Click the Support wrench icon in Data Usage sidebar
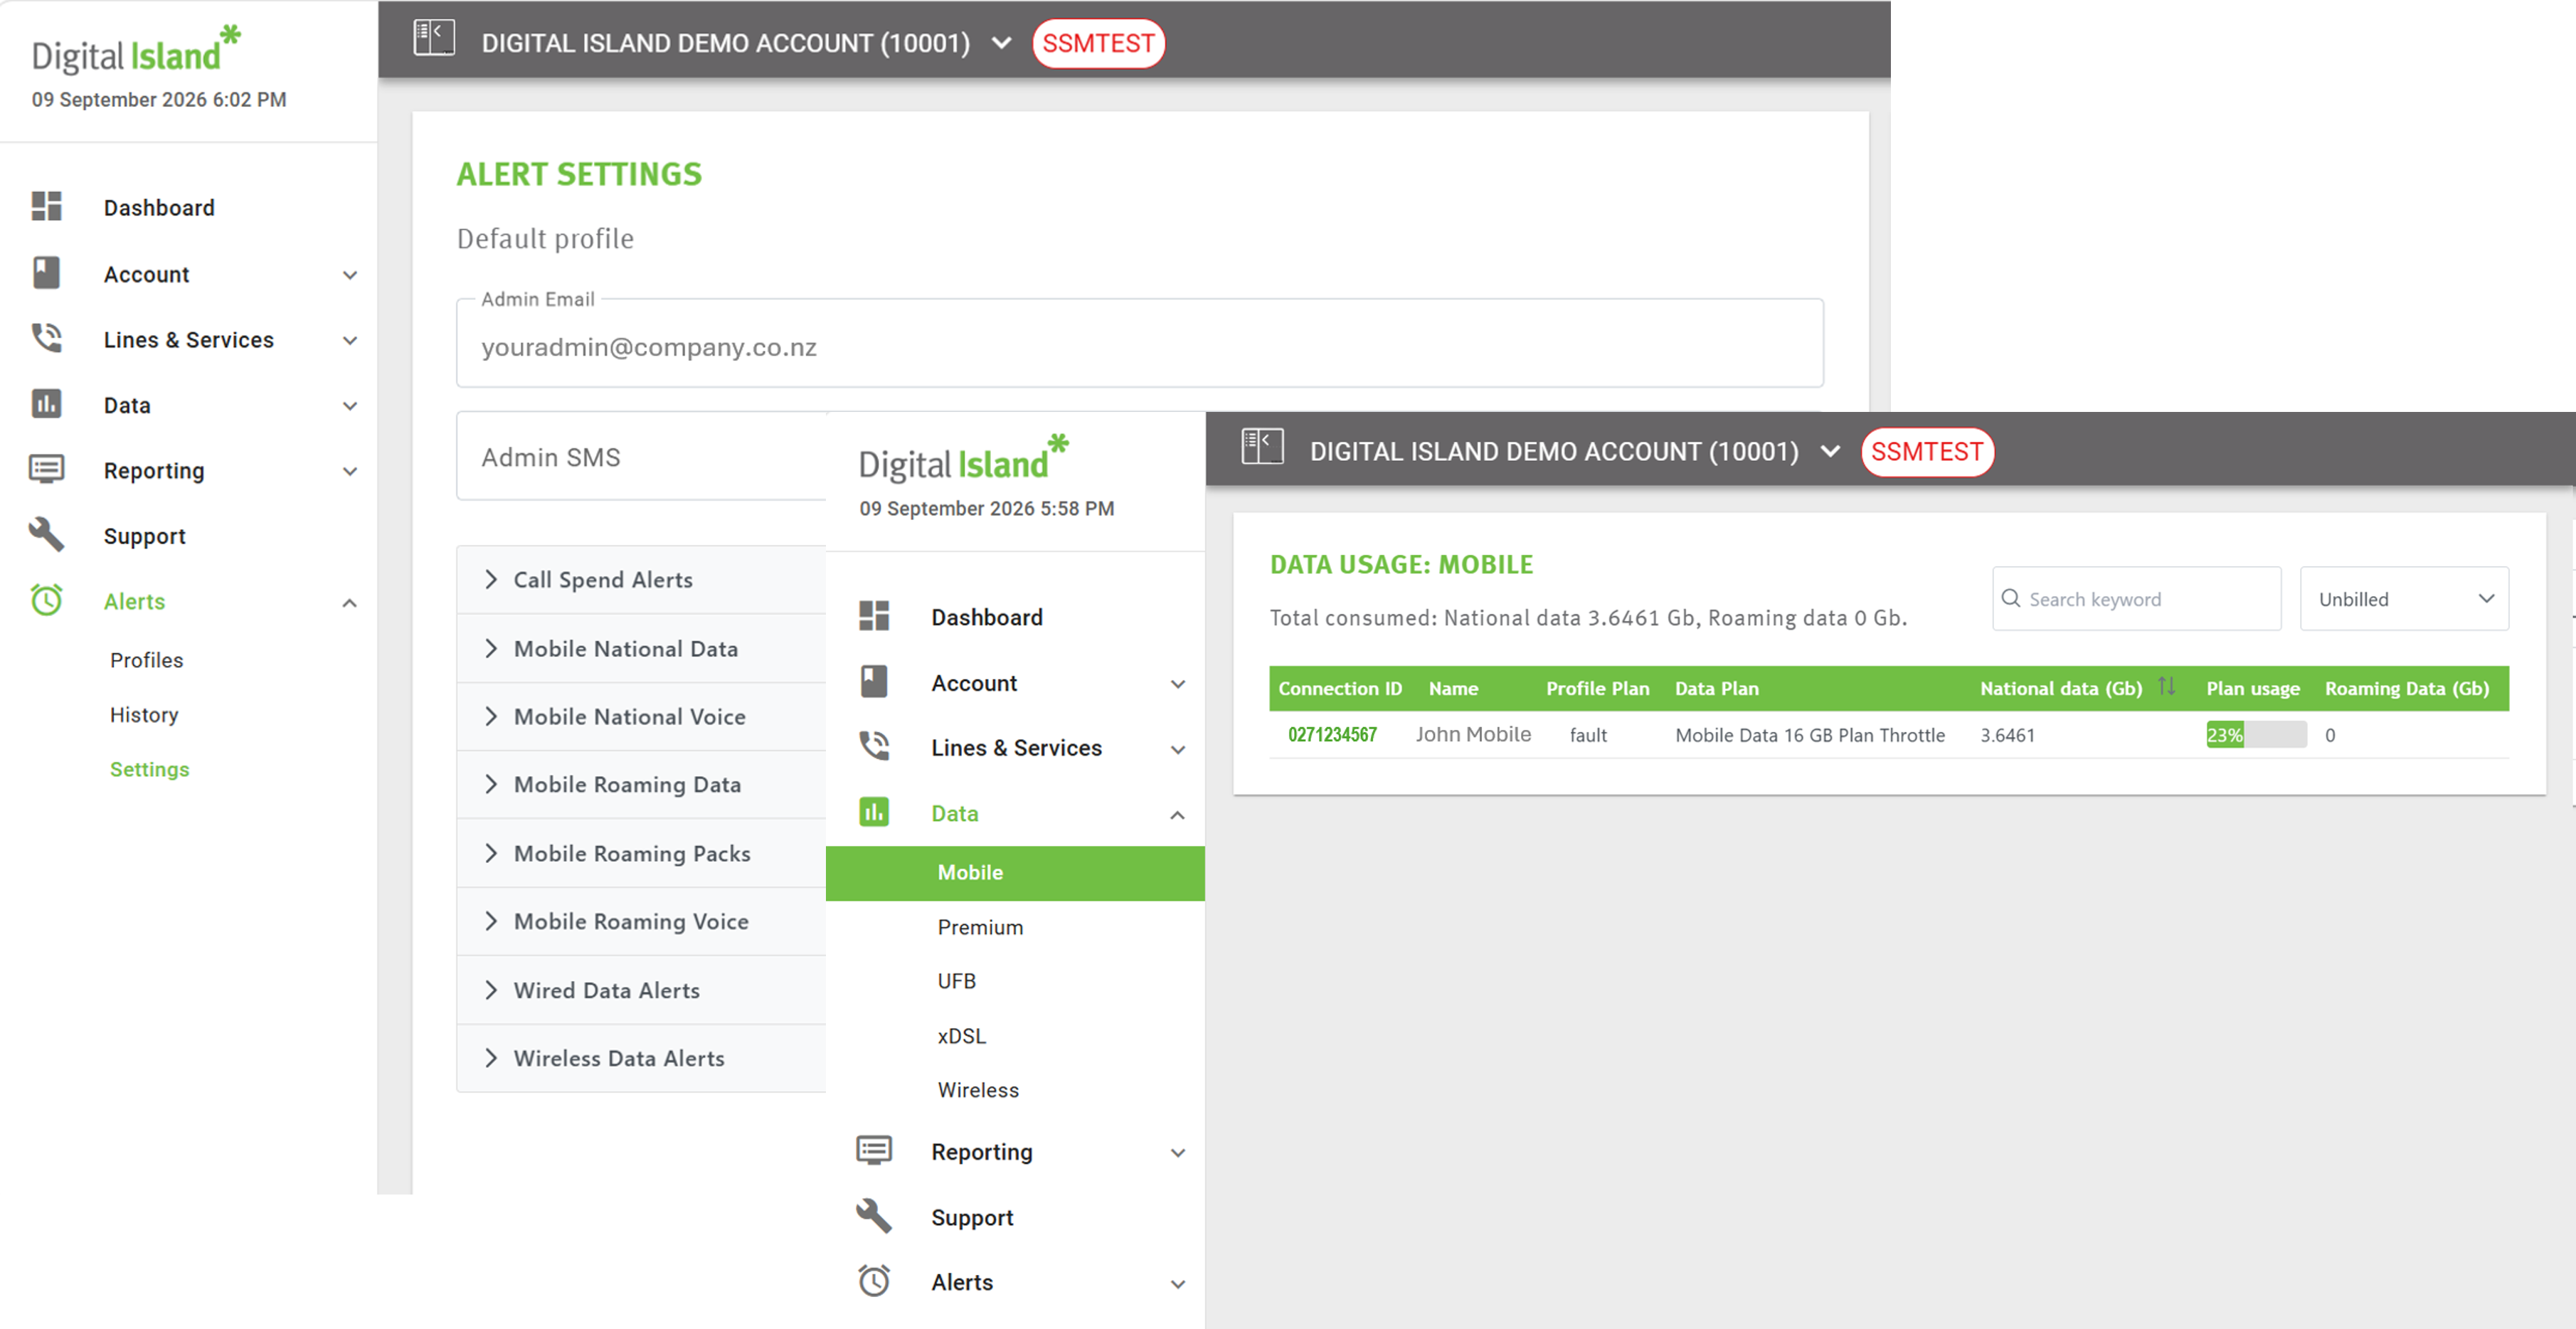 [x=874, y=1216]
